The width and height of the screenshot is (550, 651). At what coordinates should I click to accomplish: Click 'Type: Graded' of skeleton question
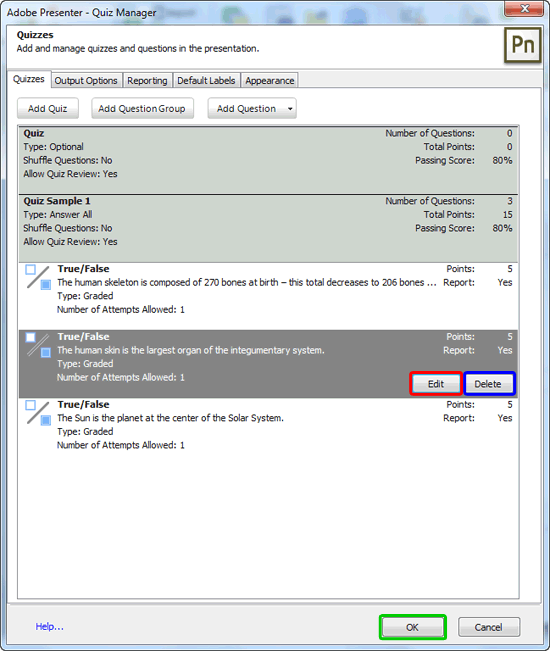pos(85,296)
